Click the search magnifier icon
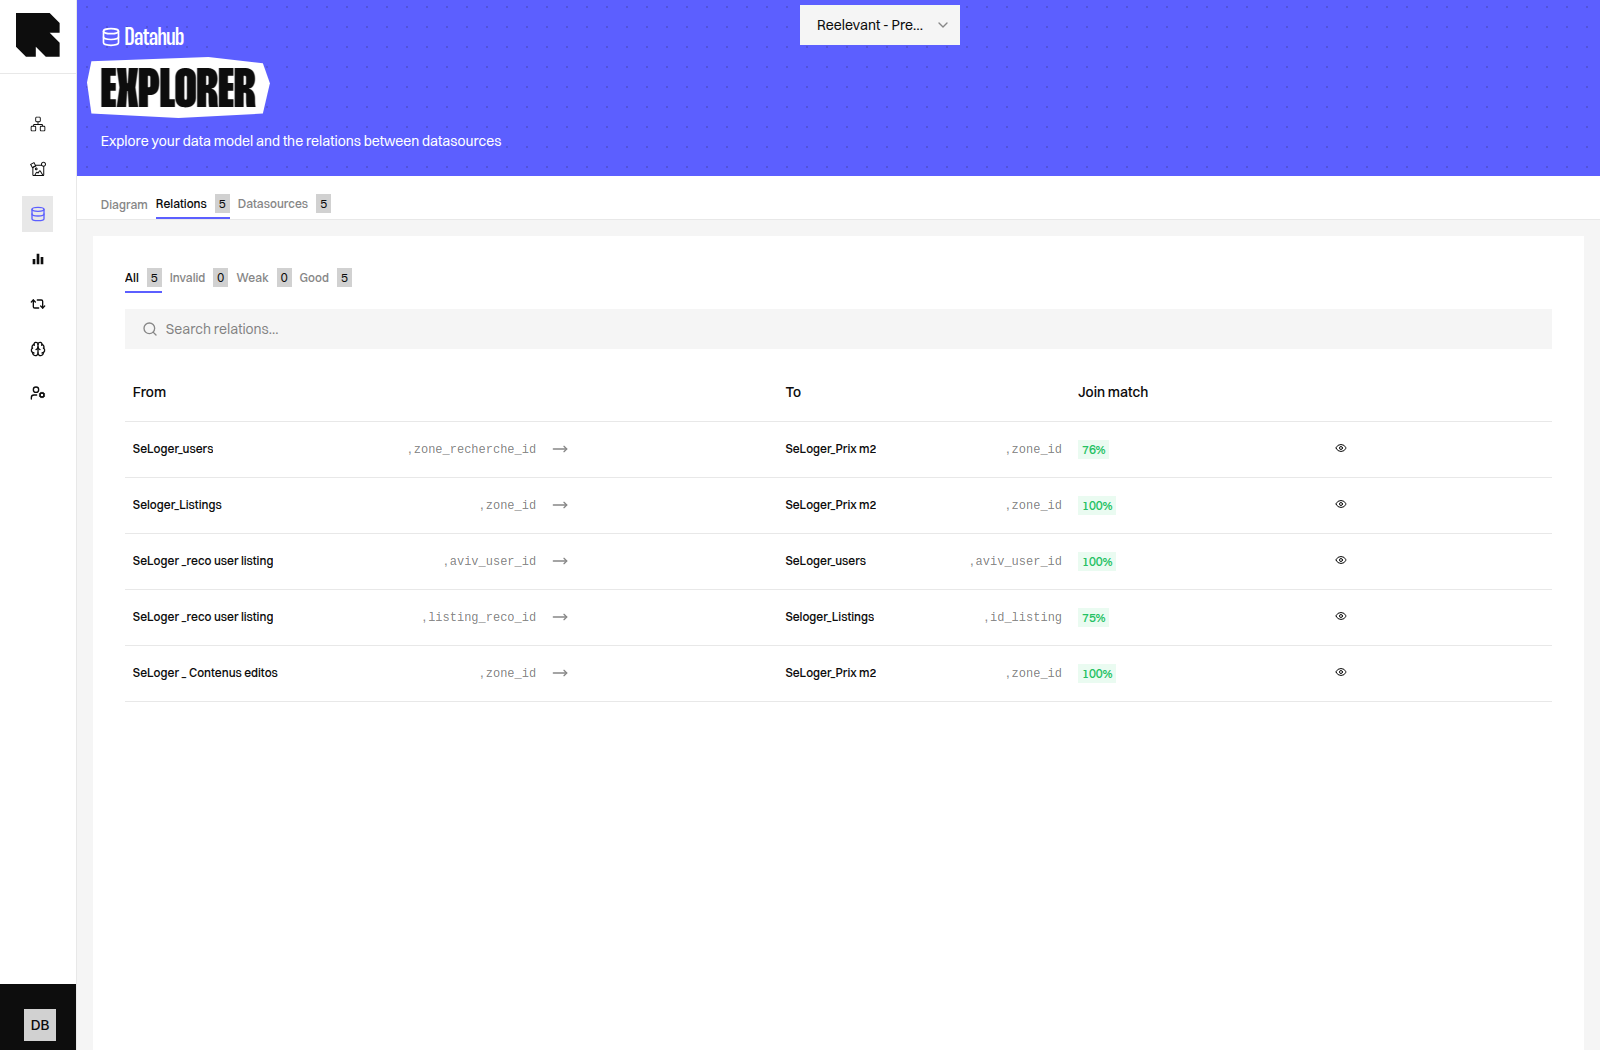The height and width of the screenshot is (1050, 1600). (150, 329)
